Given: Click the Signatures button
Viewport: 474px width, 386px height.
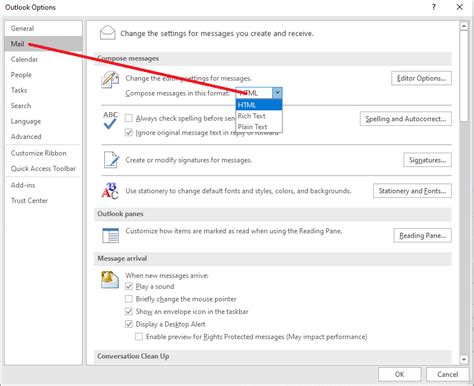Looking at the screenshot, I should coord(427,160).
